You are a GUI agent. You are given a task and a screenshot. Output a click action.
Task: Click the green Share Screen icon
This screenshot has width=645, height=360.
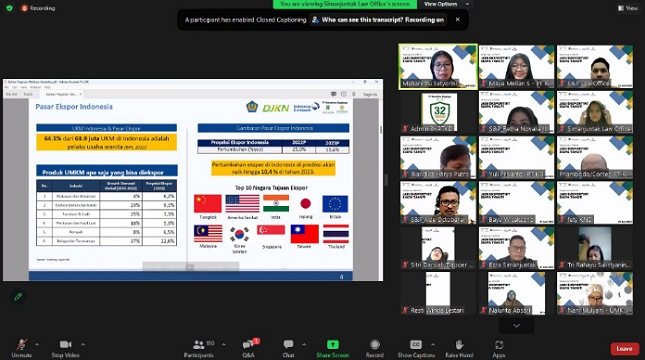[x=332, y=344]
